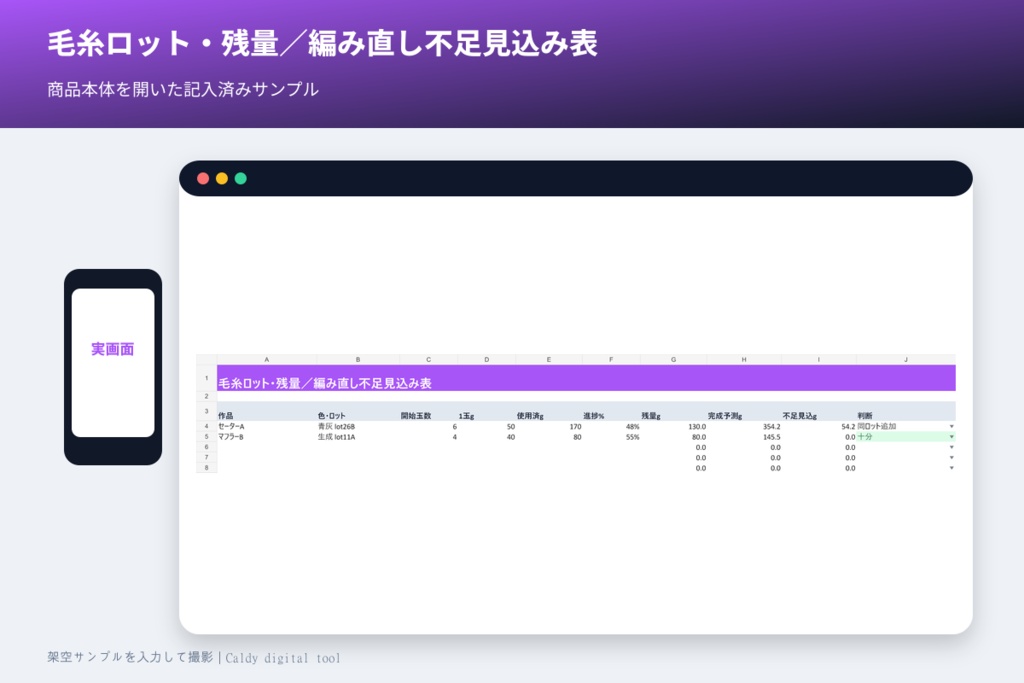Open the 判断 dropdown arrow in row 4
Image resolution: width=1024 pixels, height=683 pixels.
point(951,426)
